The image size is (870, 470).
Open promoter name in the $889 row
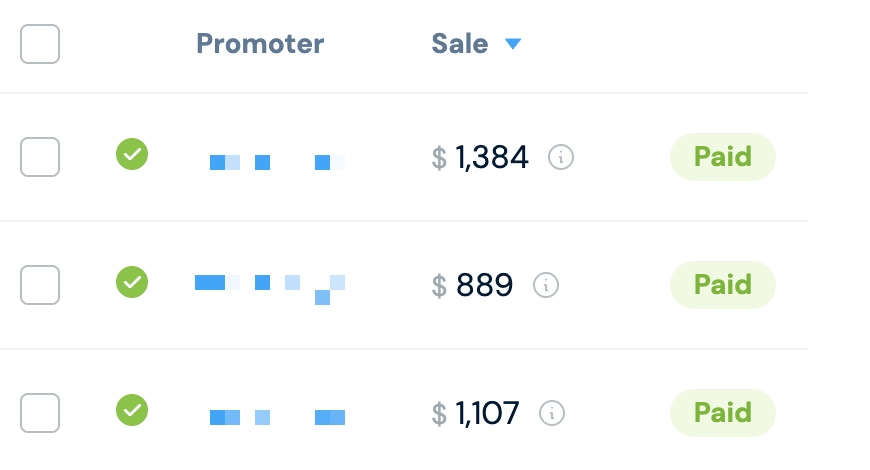tap(270, 286)
